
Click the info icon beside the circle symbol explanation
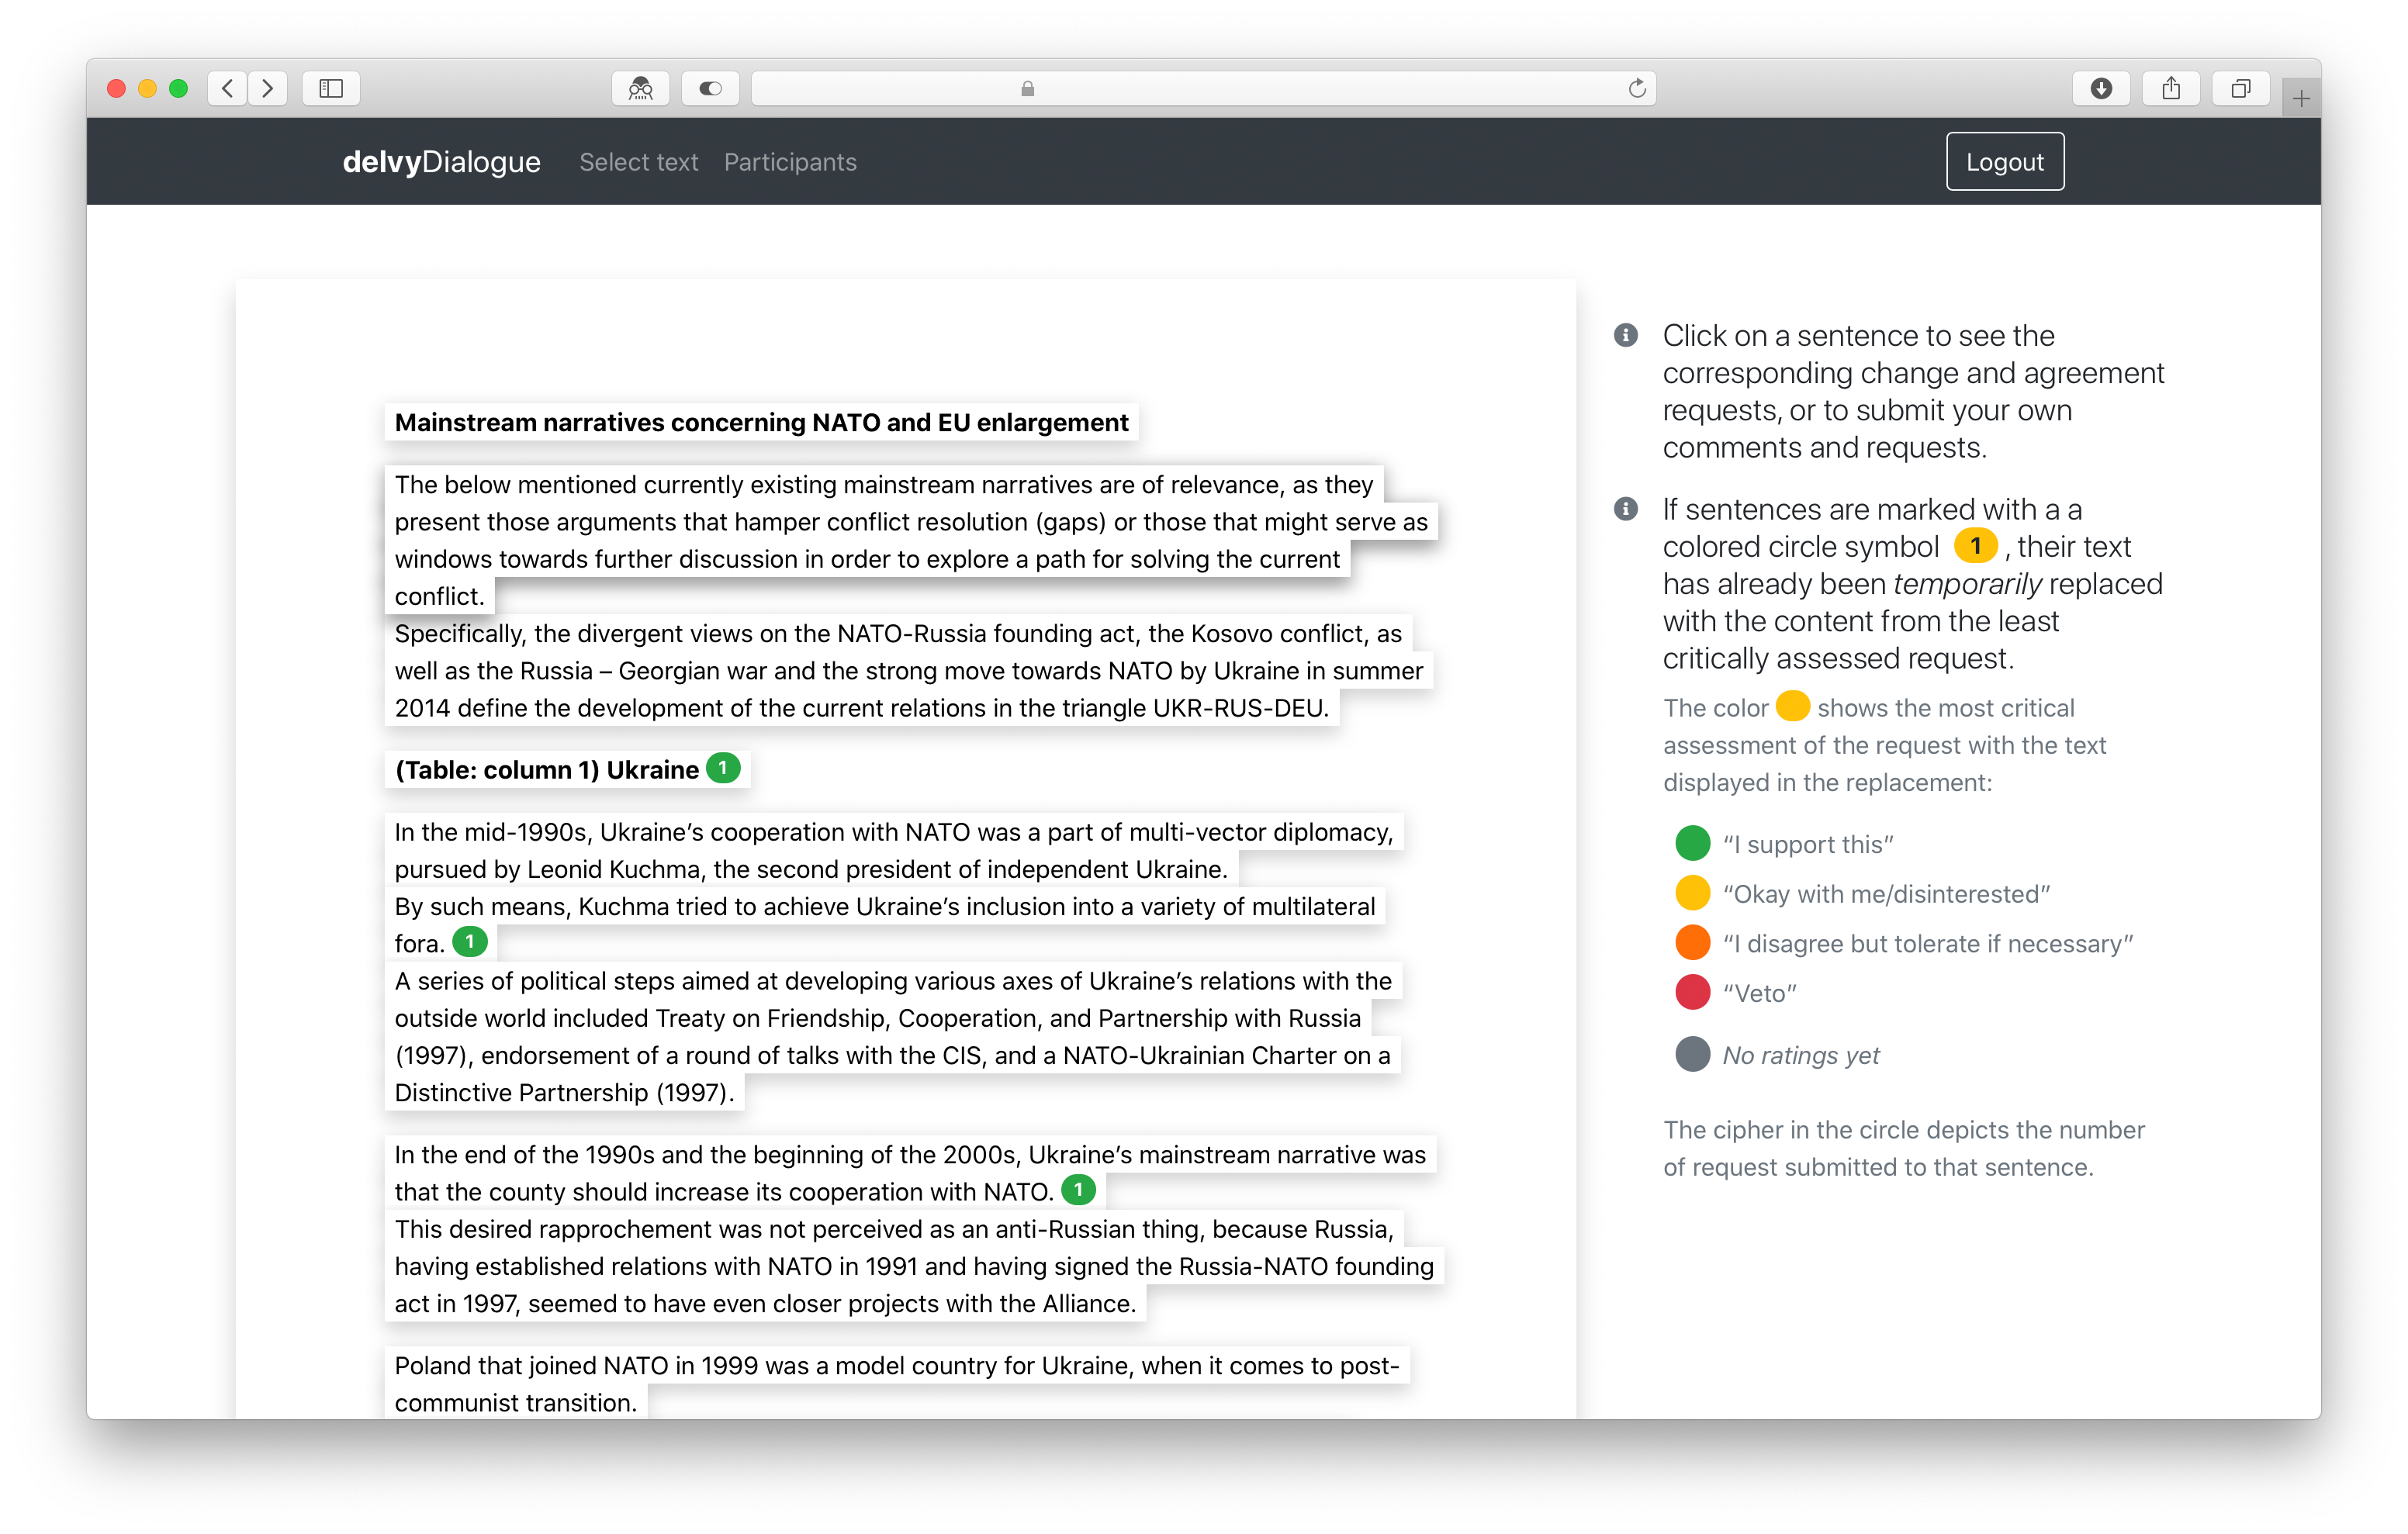click(x=1626, y=510)
